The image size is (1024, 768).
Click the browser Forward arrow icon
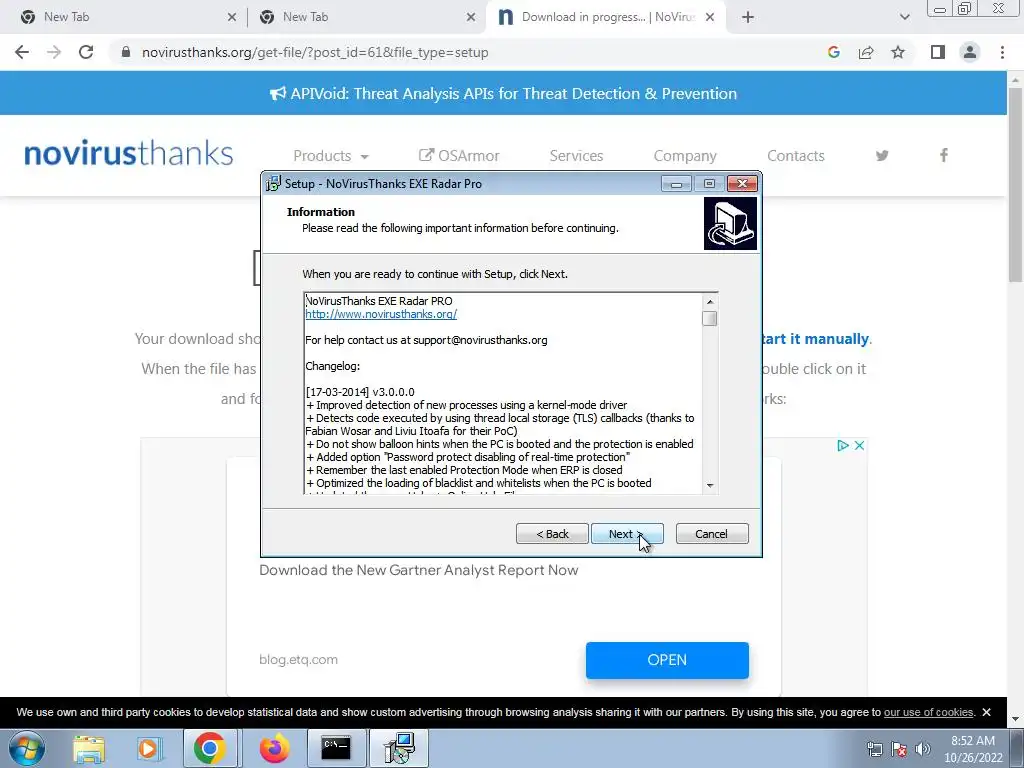(x=54, y=52)
